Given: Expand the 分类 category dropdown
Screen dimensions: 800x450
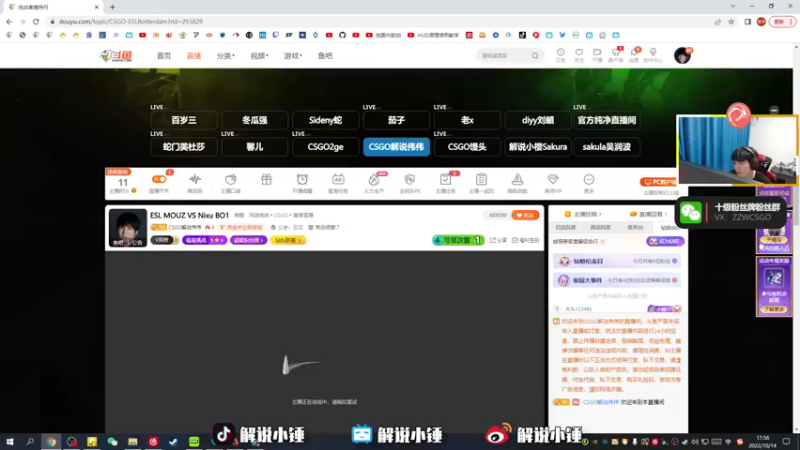Looking at the screenshot, I should point(226,56).
